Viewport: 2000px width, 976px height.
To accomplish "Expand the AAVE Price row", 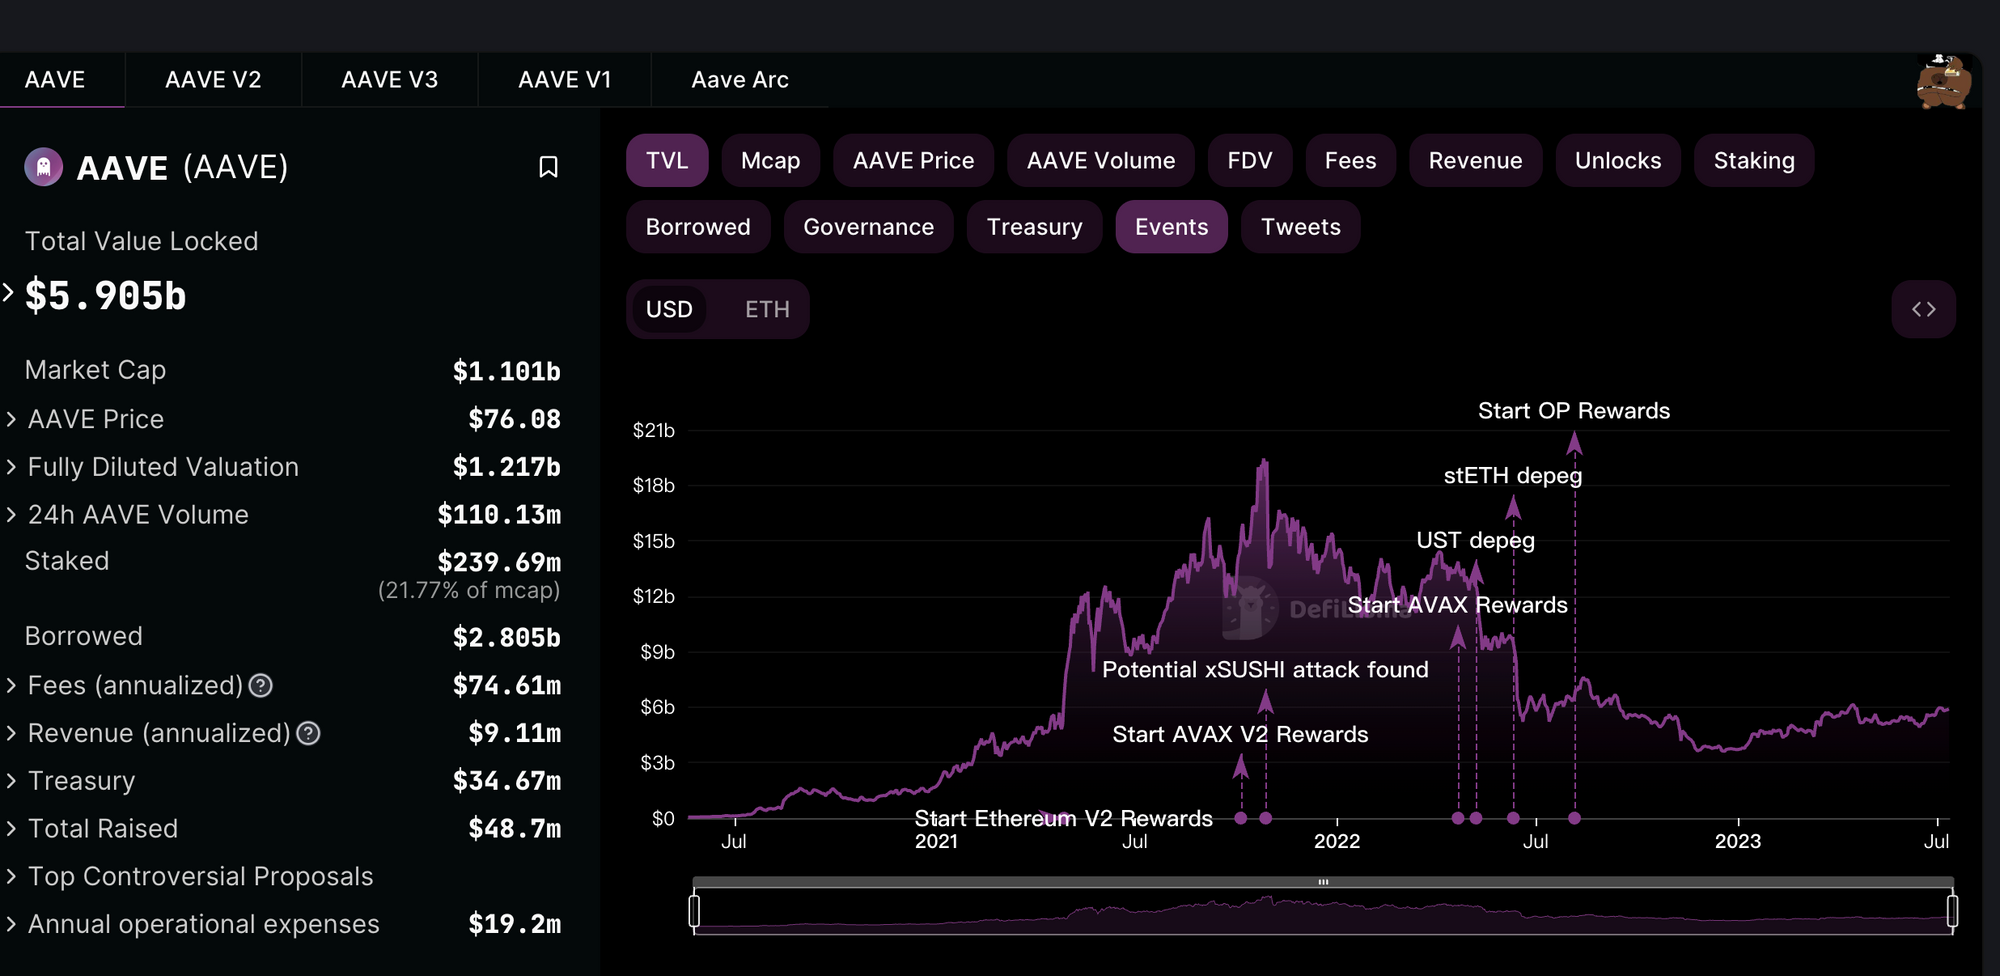I will [11, 419].
